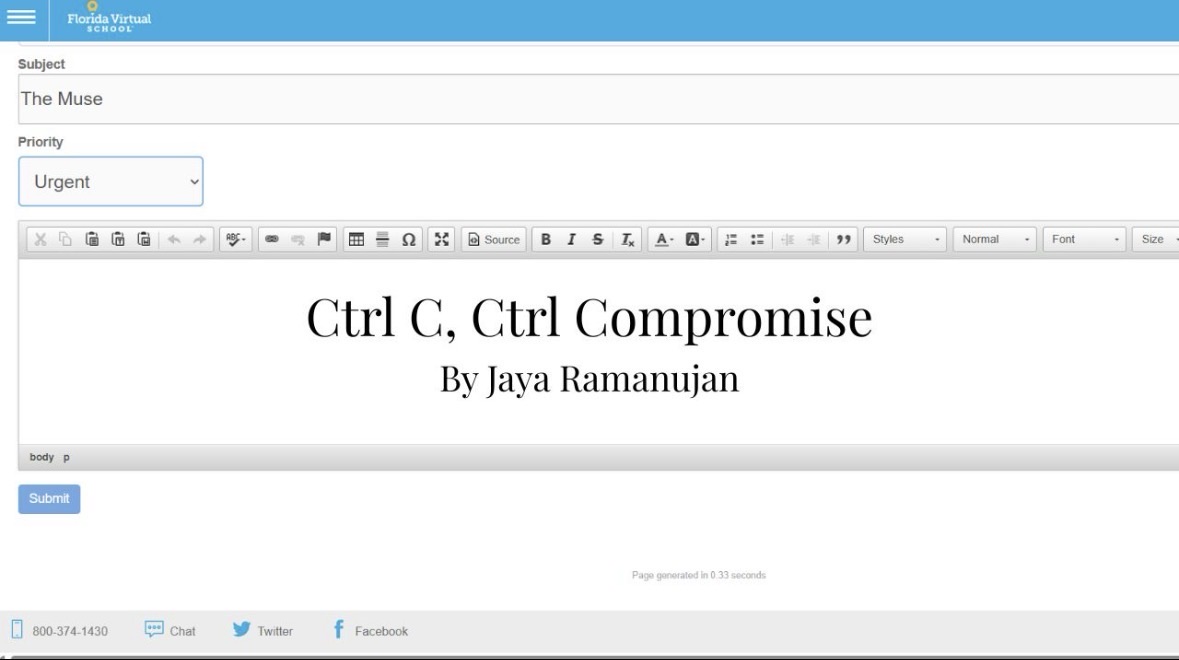The width and height of the screenshot is (1179, 660).
Task: Select the p element in path bar
Action: pyautogui.click(x=66, y=457)
